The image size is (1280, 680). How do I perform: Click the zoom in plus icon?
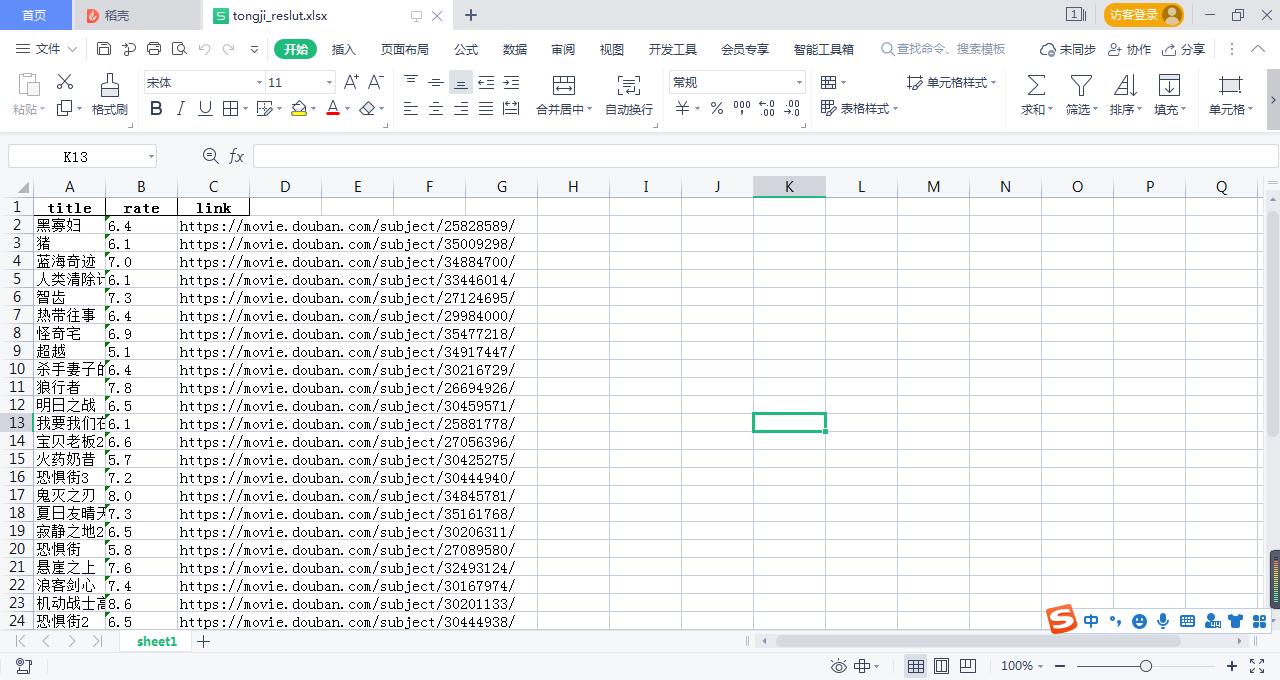pos(1232,666)
